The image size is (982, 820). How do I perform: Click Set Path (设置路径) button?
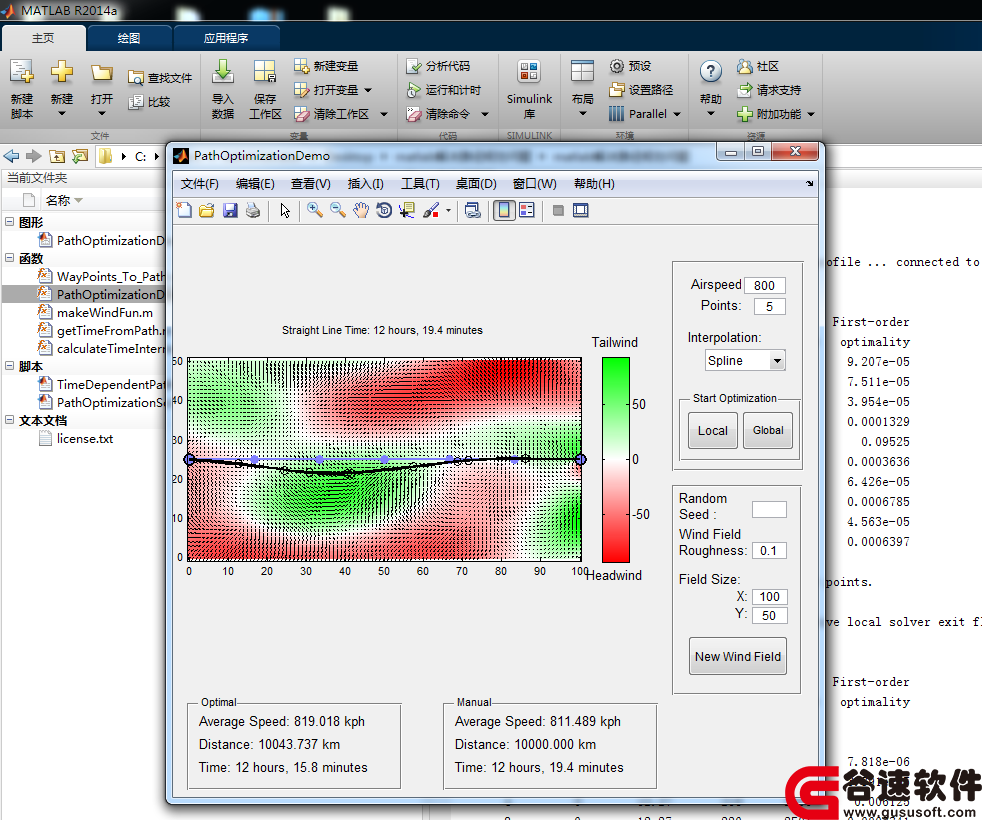click(x=641, y=90)
